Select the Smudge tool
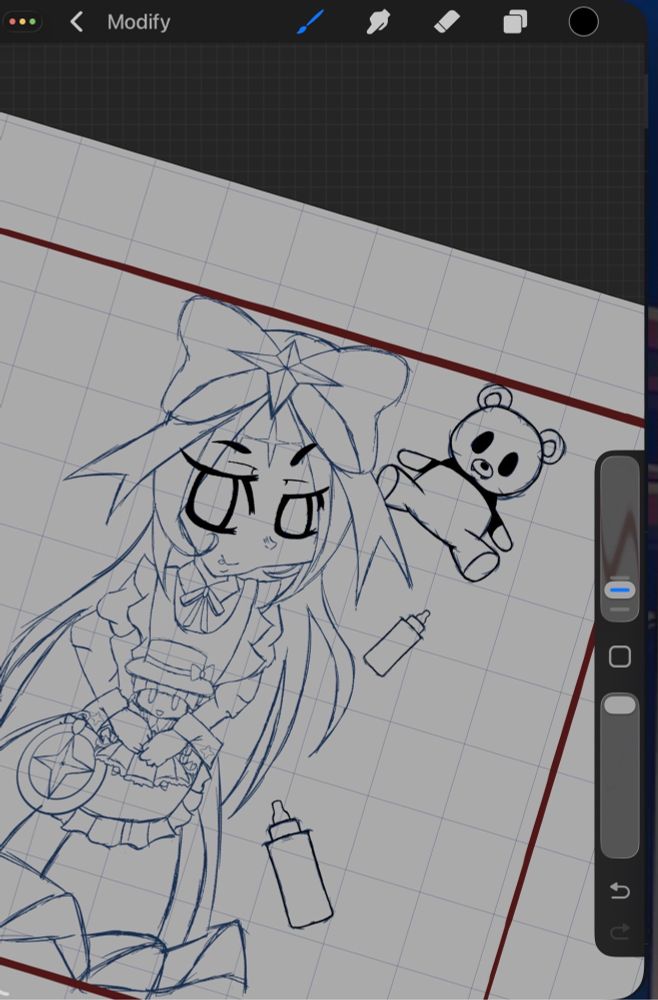 (x=378, y=22)
